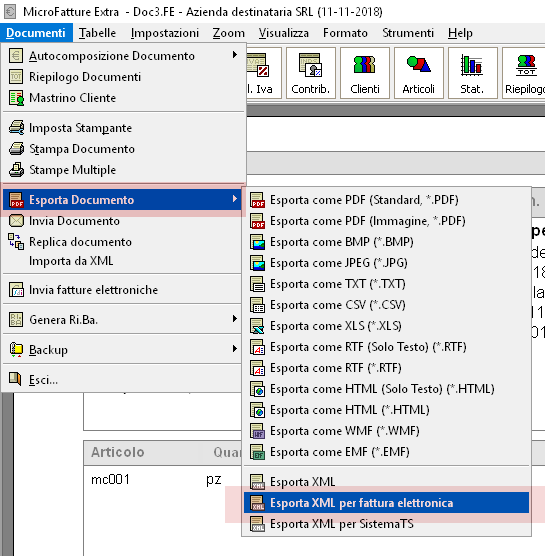Click the Esporta come EMF icon
The image size is (545, 556).
pos(257,452)
